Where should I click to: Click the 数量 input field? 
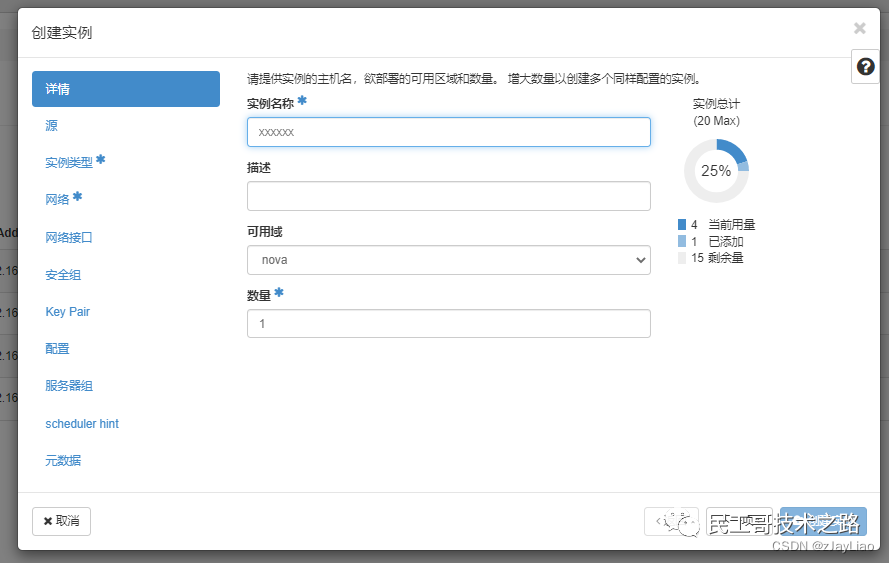tap(448, 324)
